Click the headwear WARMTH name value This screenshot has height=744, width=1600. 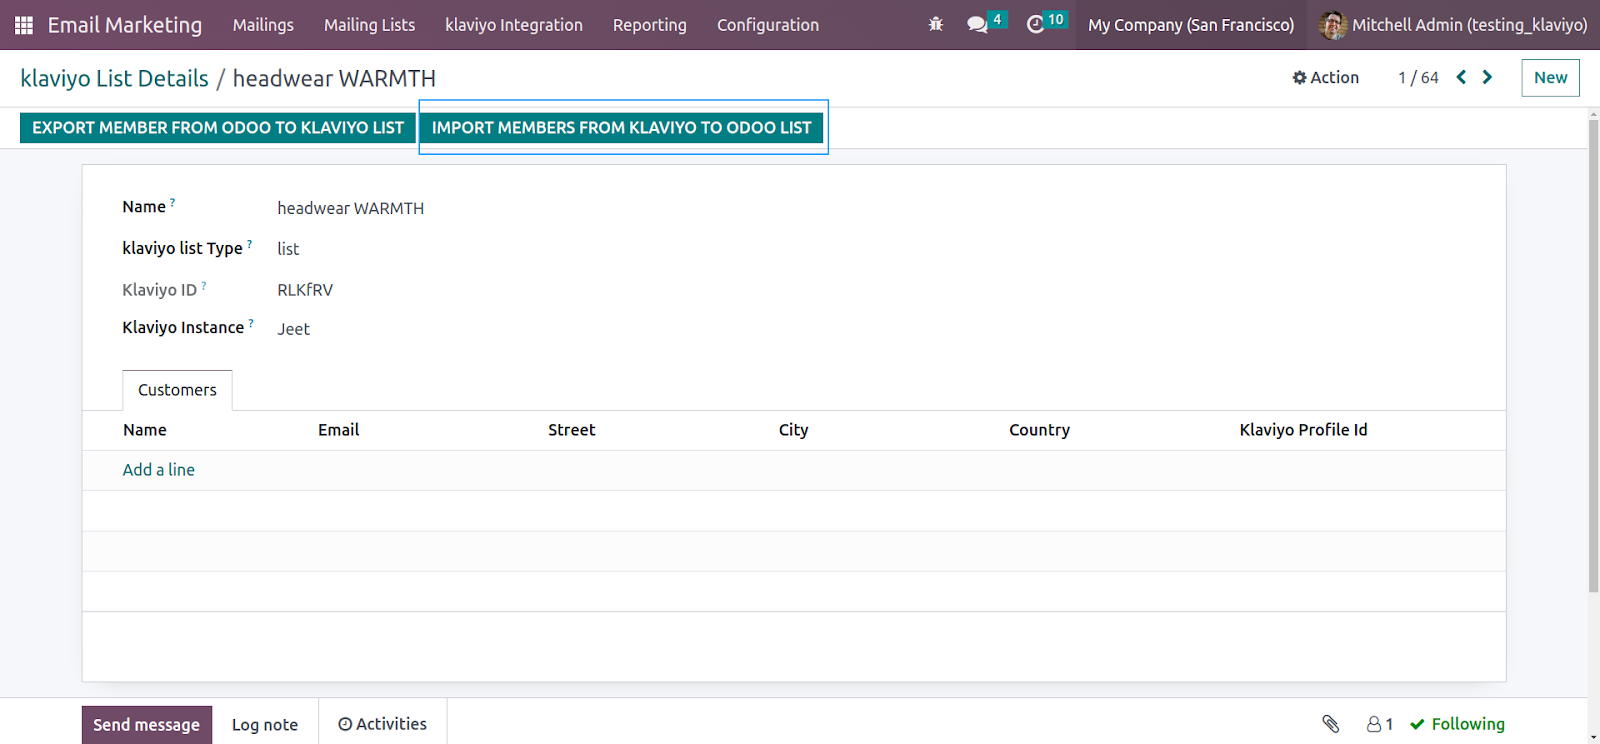coord(351,208)
